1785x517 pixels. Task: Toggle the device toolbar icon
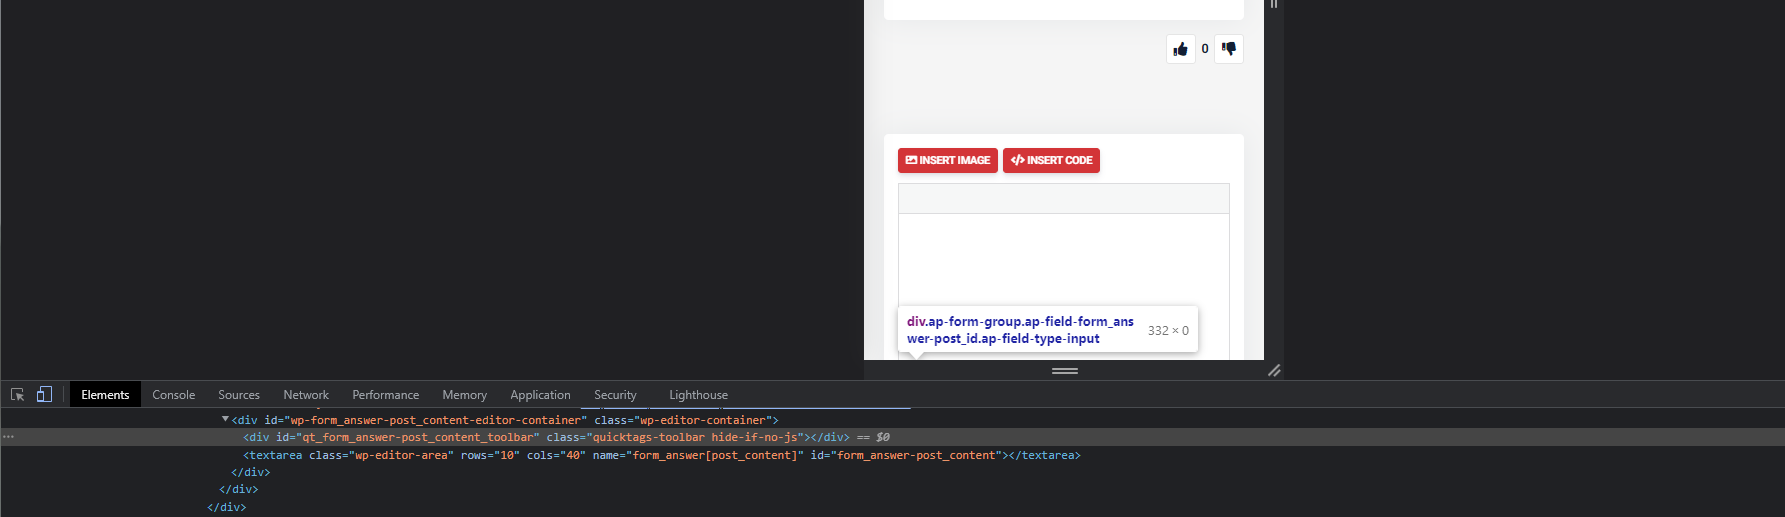(44, 395)
